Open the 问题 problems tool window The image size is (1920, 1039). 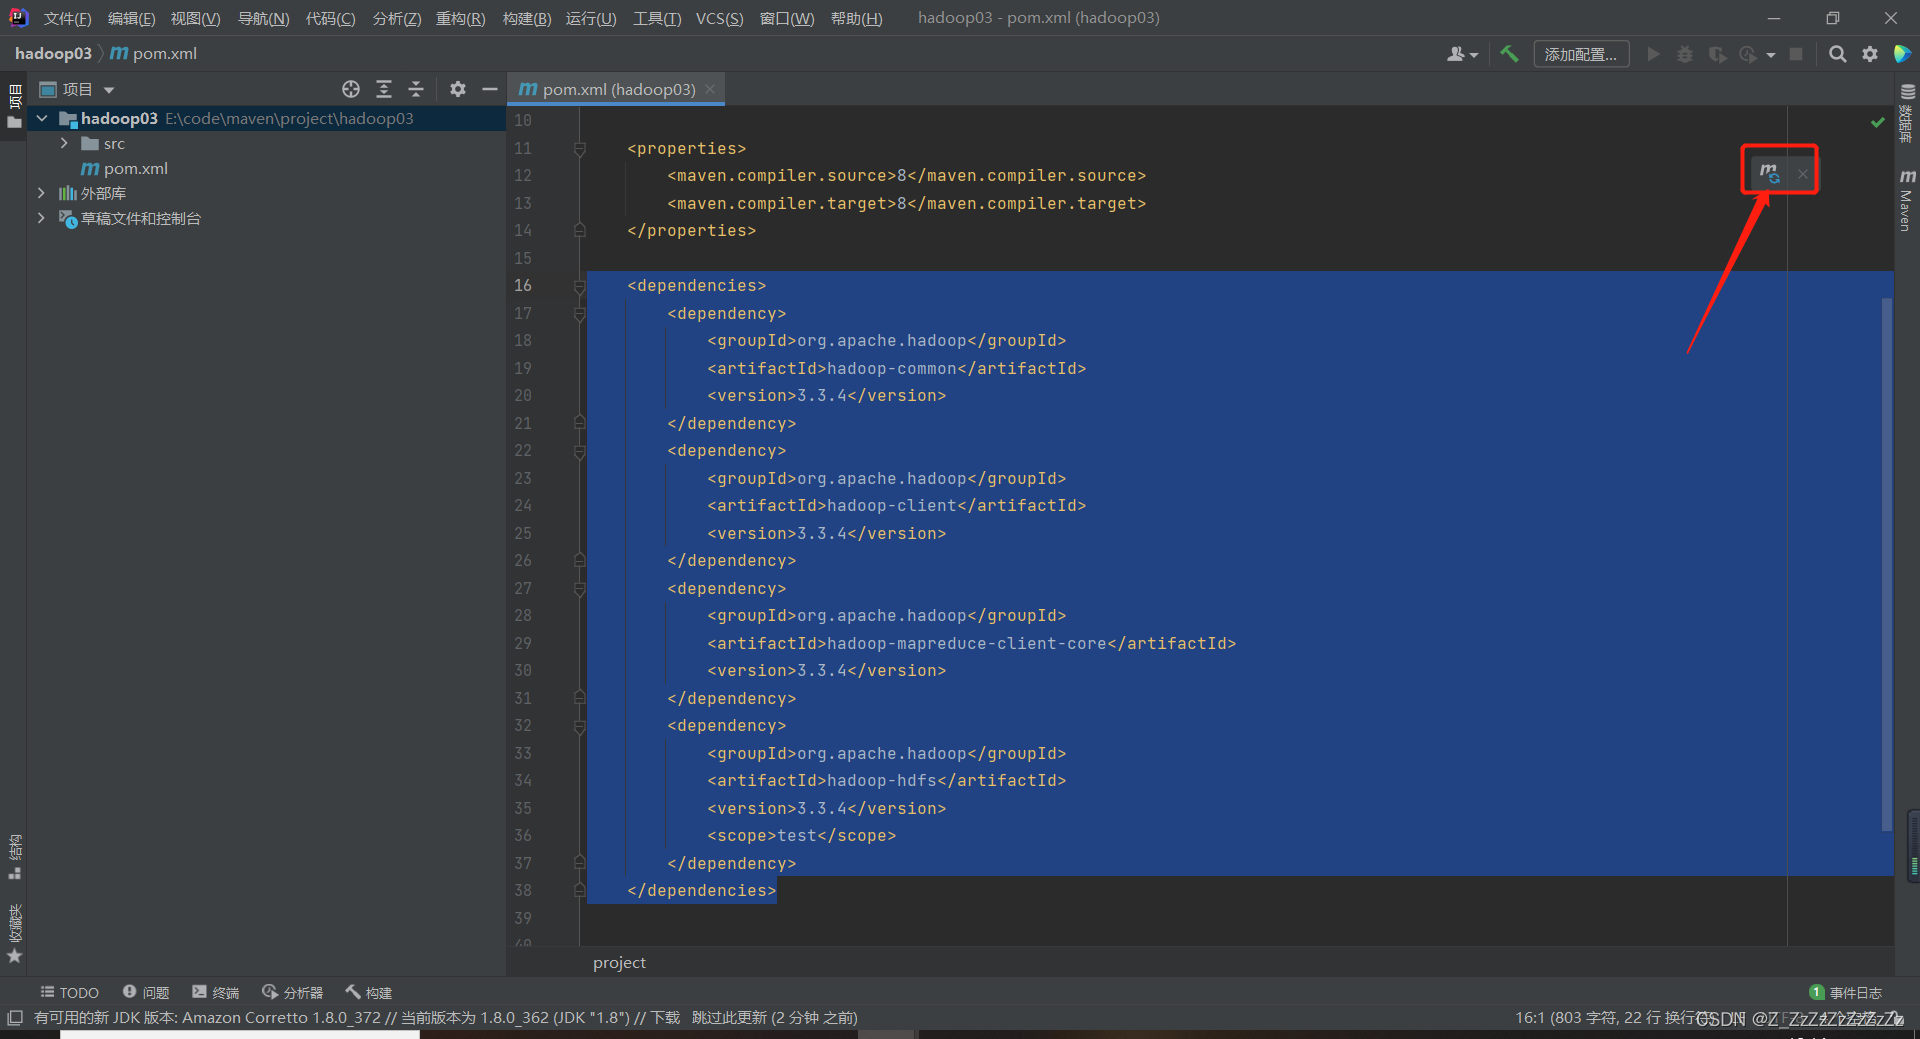146,992
